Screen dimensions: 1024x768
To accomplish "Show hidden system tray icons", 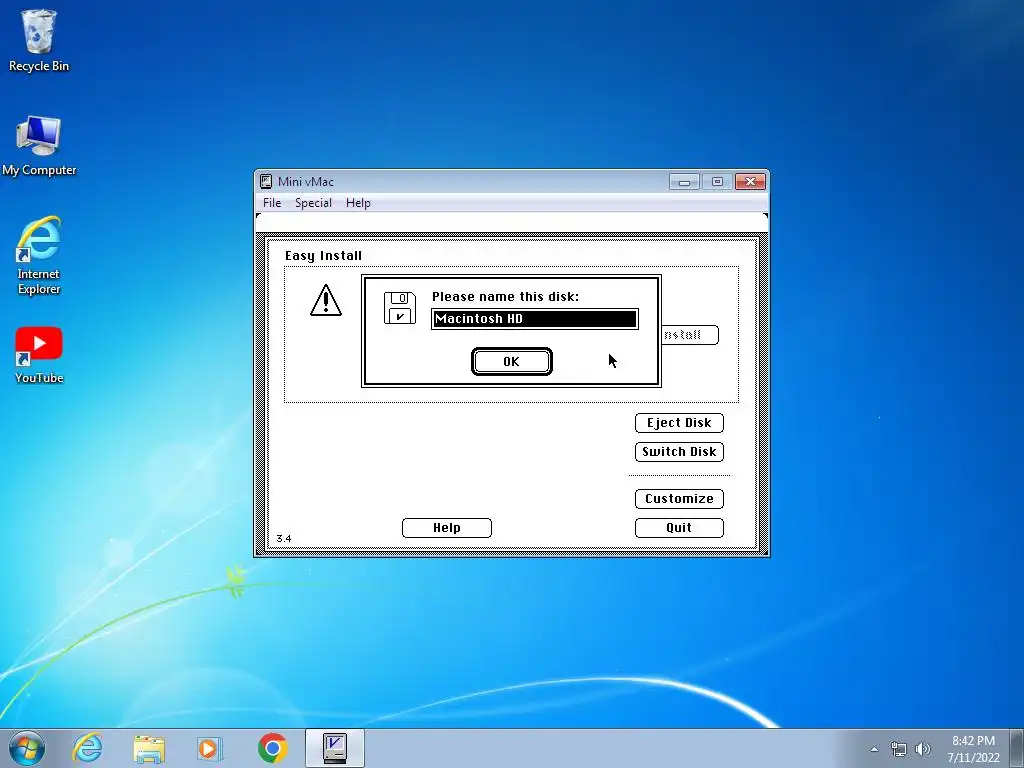I will click(874, 749).
